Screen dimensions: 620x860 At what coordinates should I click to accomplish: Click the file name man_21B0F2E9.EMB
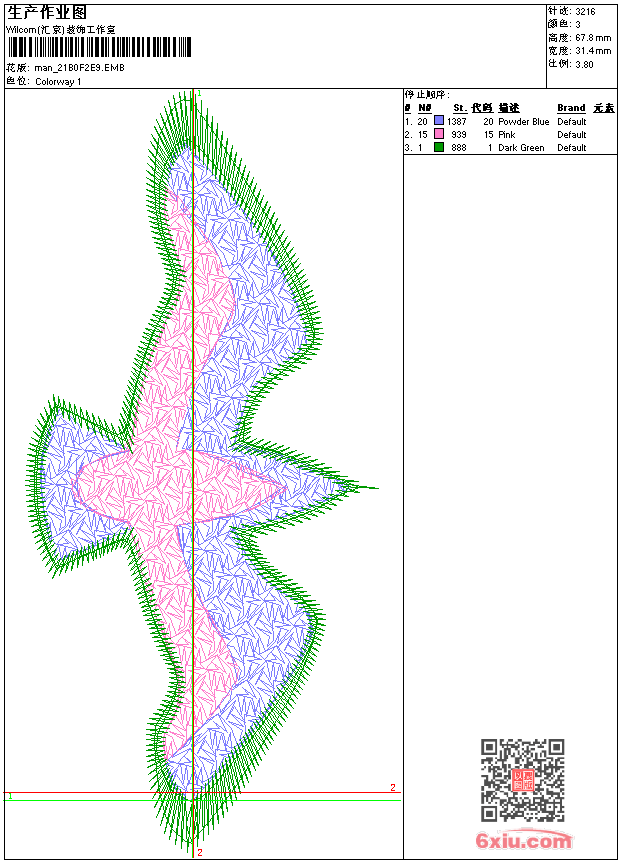point(80,68)
